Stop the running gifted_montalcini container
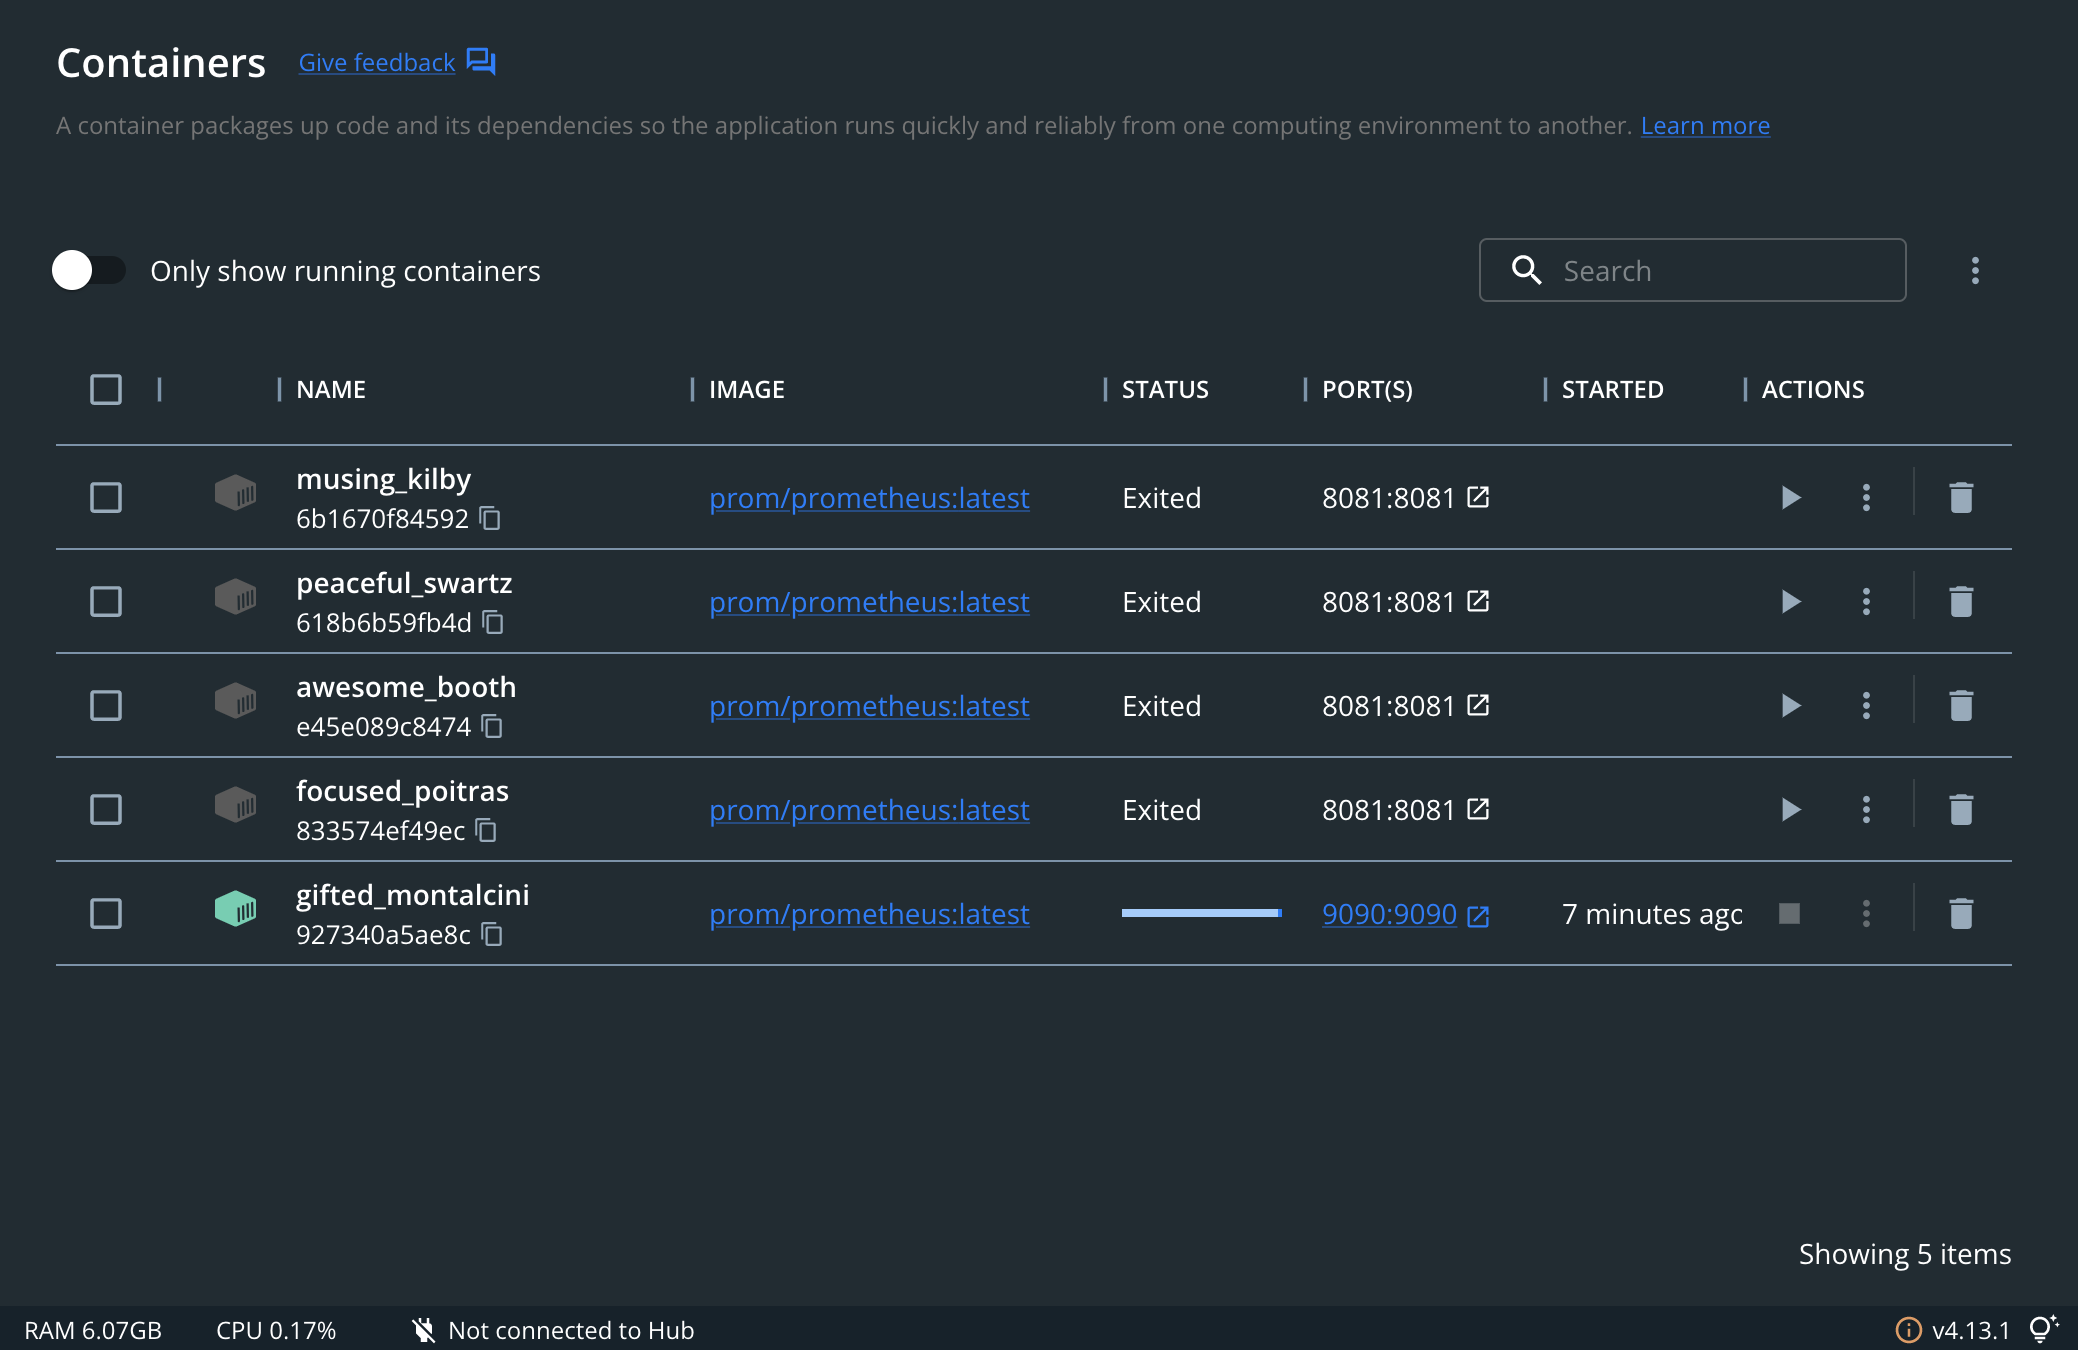 [1790, 913]
